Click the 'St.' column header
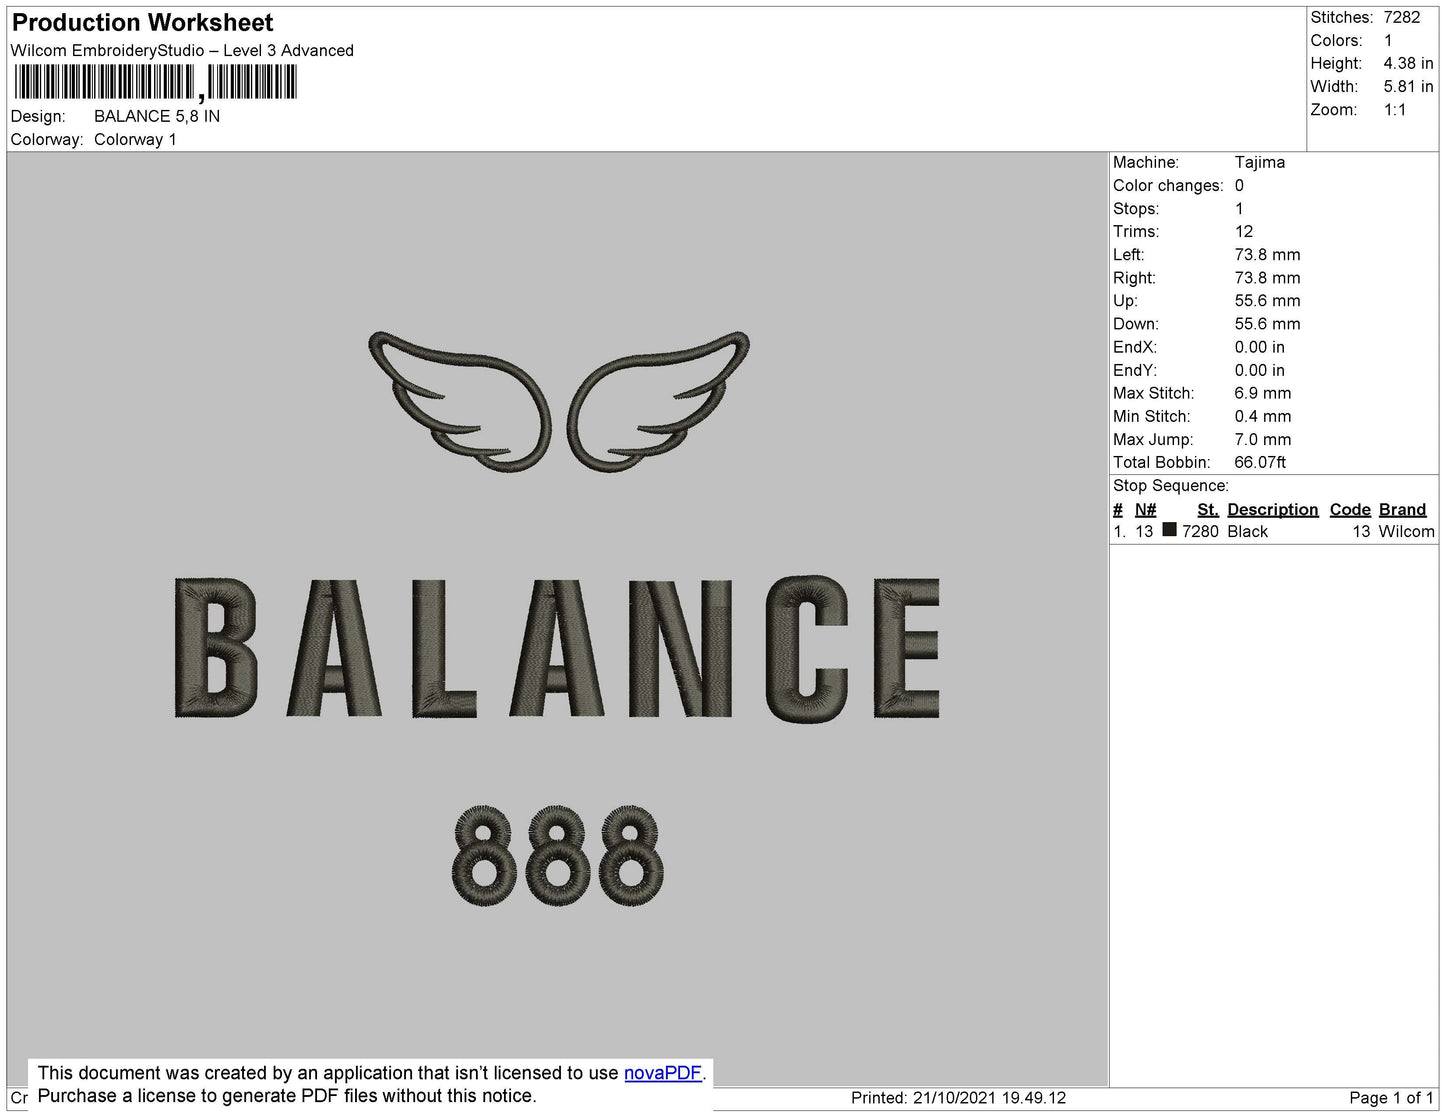Screen dimensions: 1445x1117 [x=1208, y=510]
